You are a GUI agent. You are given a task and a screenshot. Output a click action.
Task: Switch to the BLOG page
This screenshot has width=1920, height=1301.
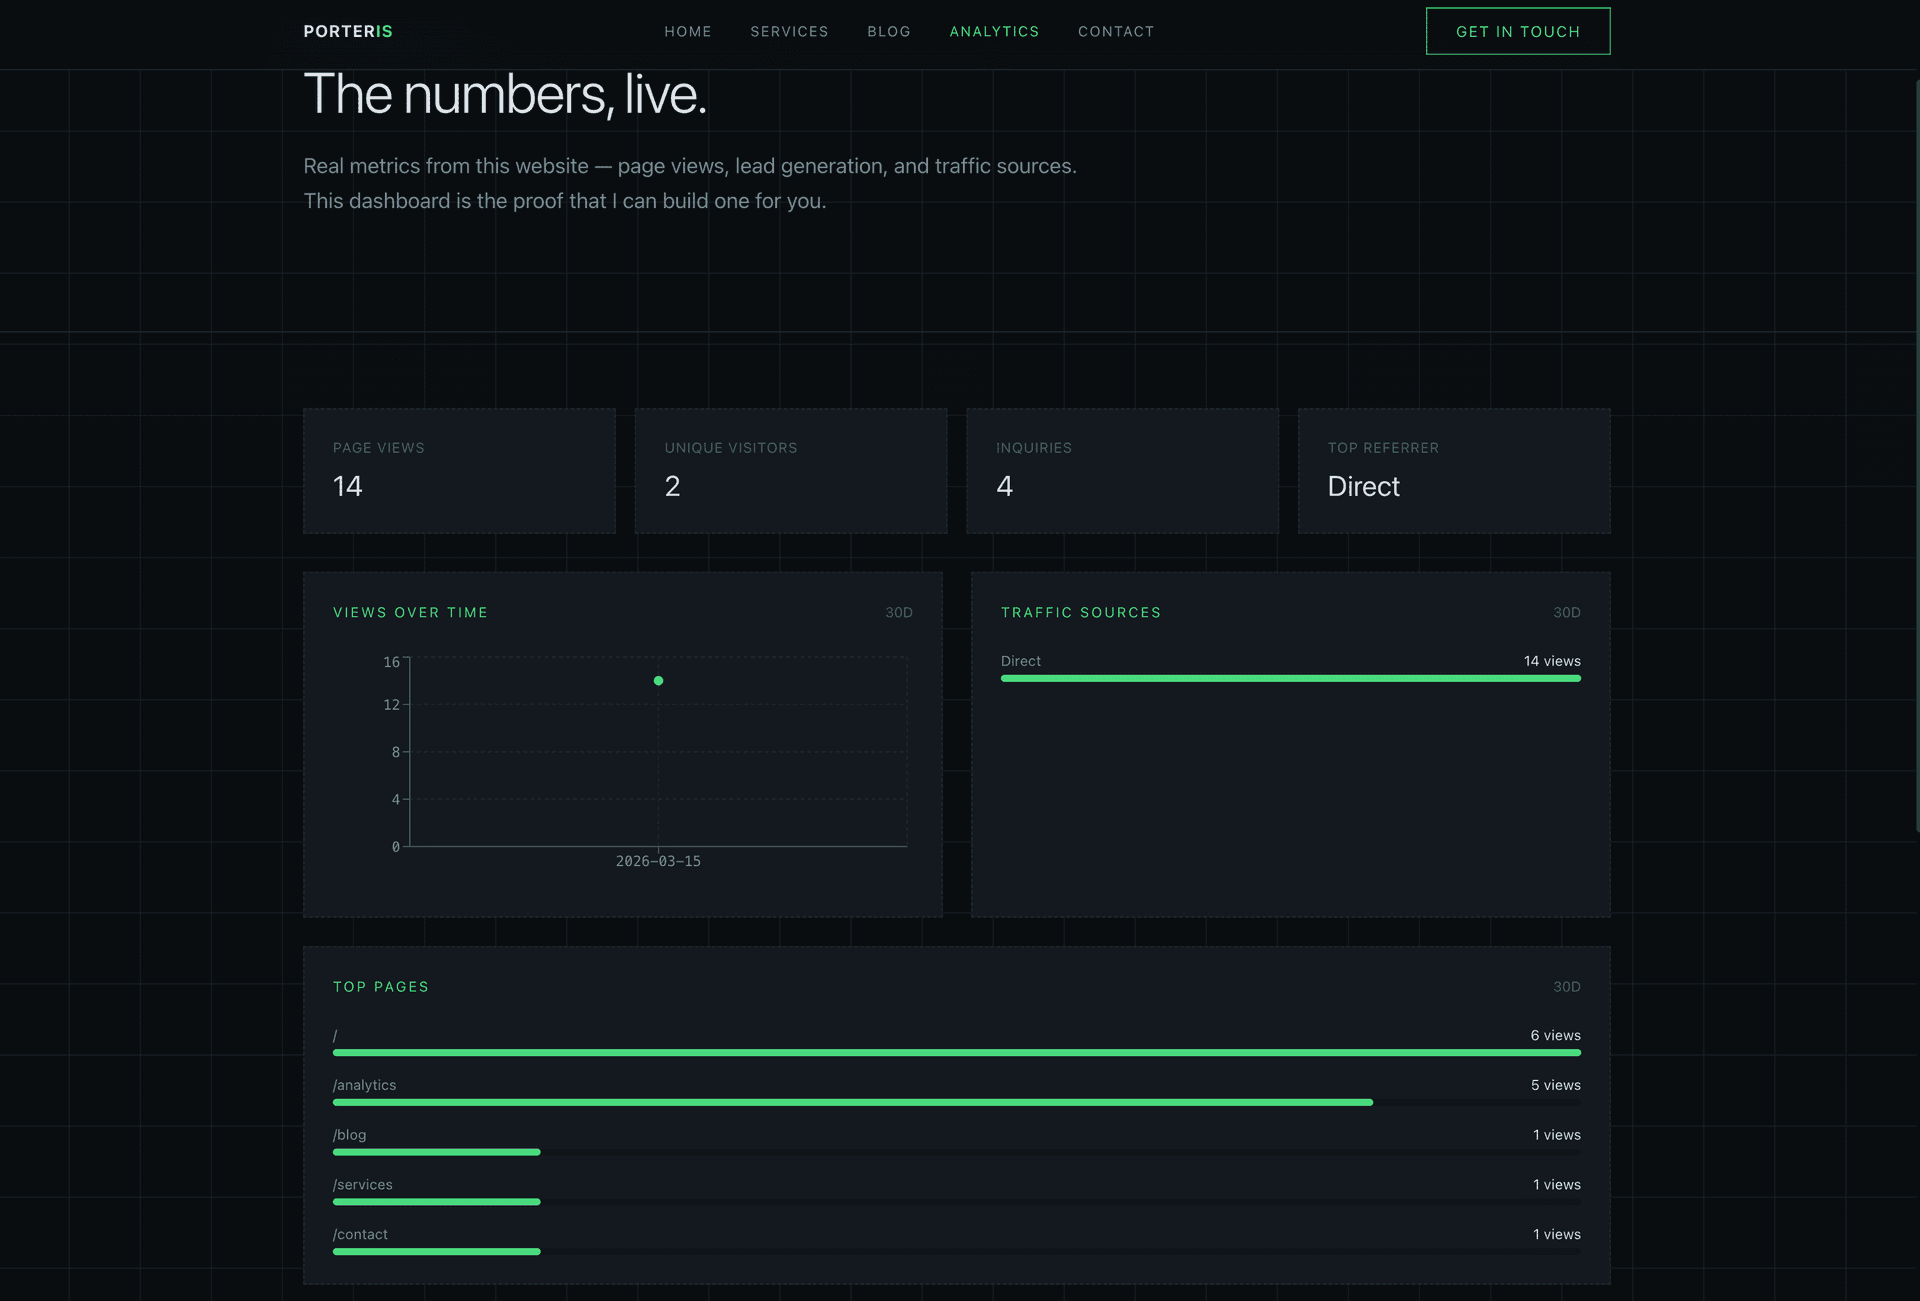[x=888, y=31]
